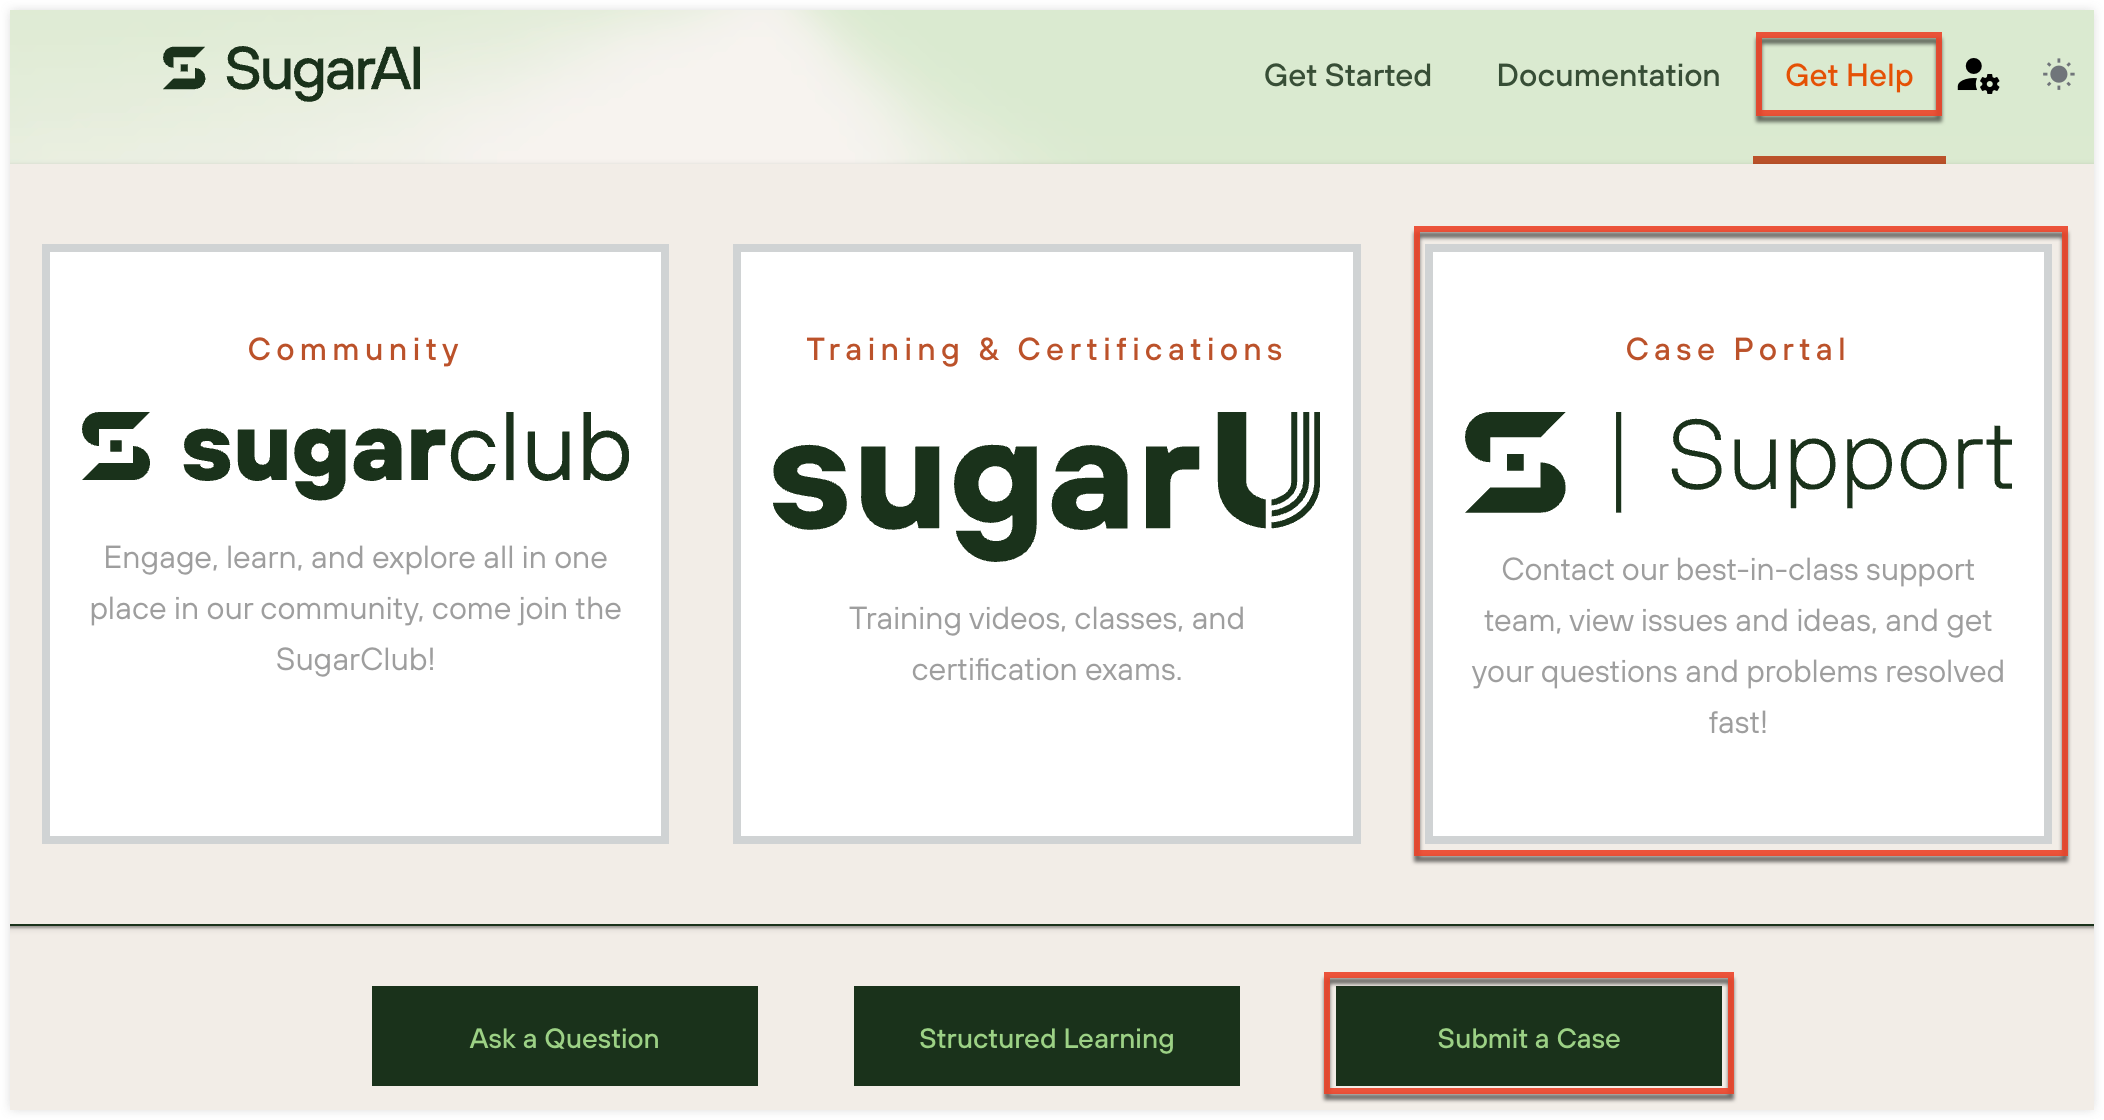
Task: Click the Structured Learning button
Action: pyautogui.click(x=1047, y=1037)
